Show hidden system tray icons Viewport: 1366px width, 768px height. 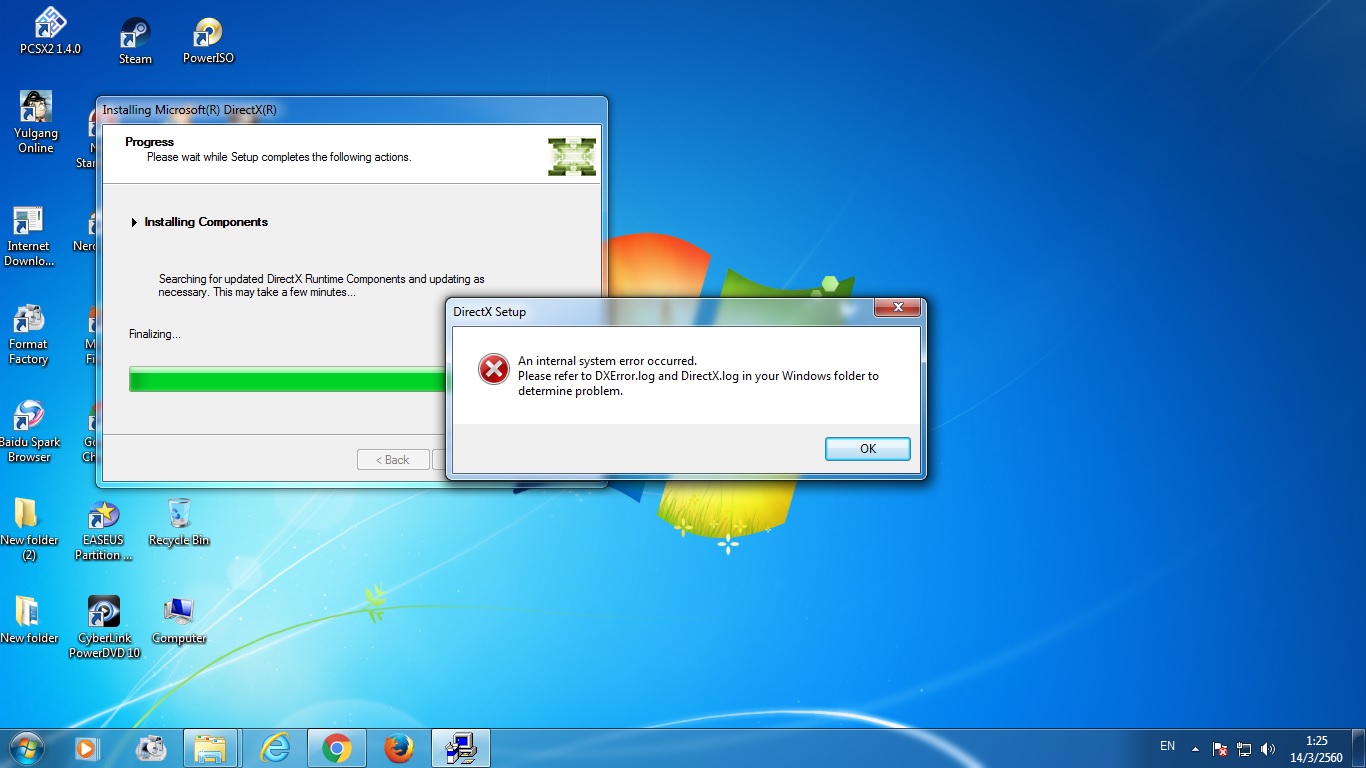1195,748
